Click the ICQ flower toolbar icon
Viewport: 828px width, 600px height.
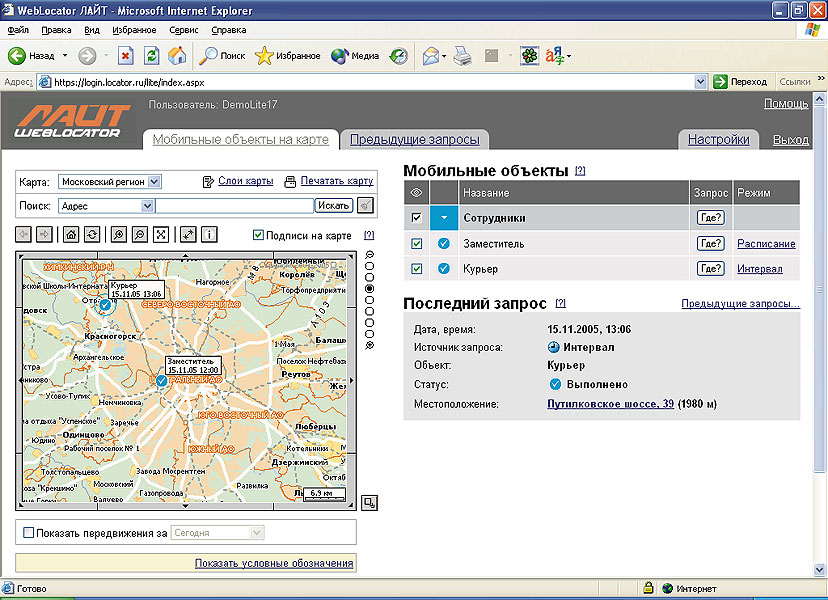coord(529,55)
